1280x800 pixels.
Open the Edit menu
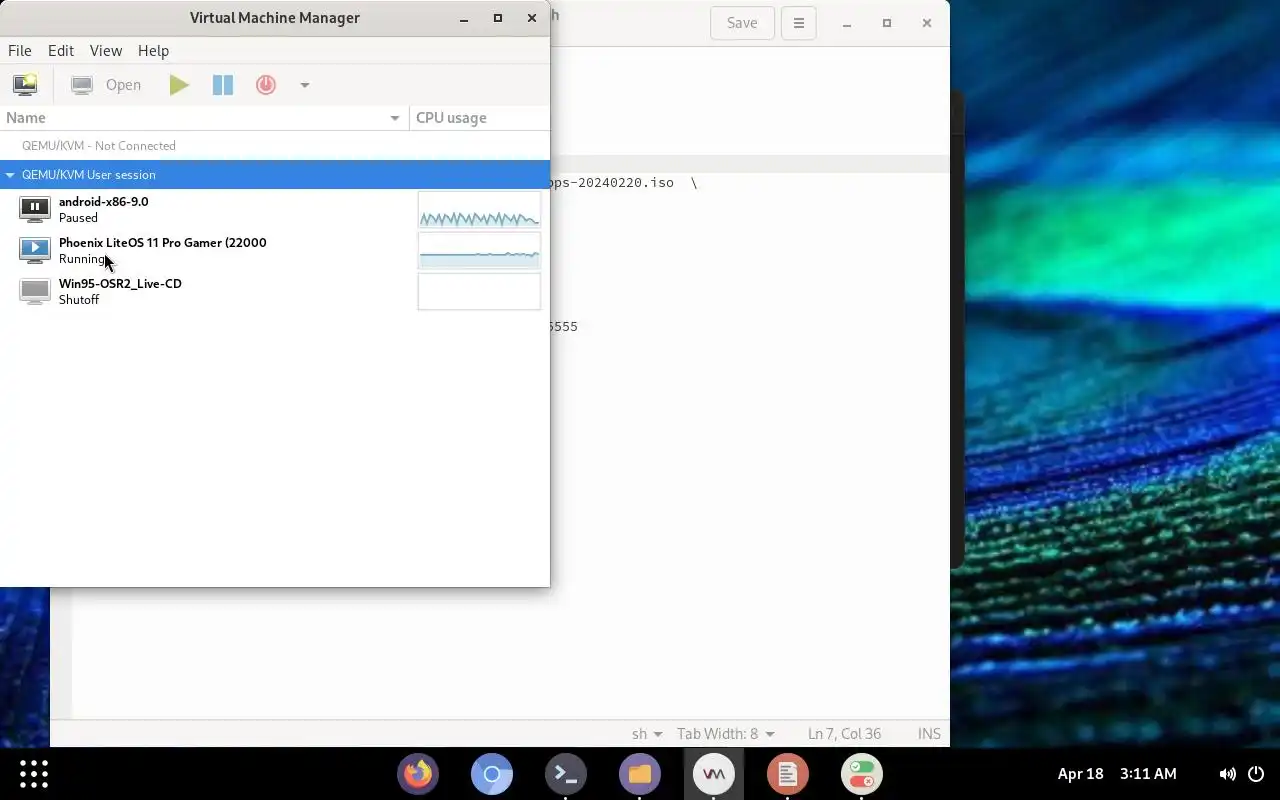pyautogui.click(x=61, y=50)
